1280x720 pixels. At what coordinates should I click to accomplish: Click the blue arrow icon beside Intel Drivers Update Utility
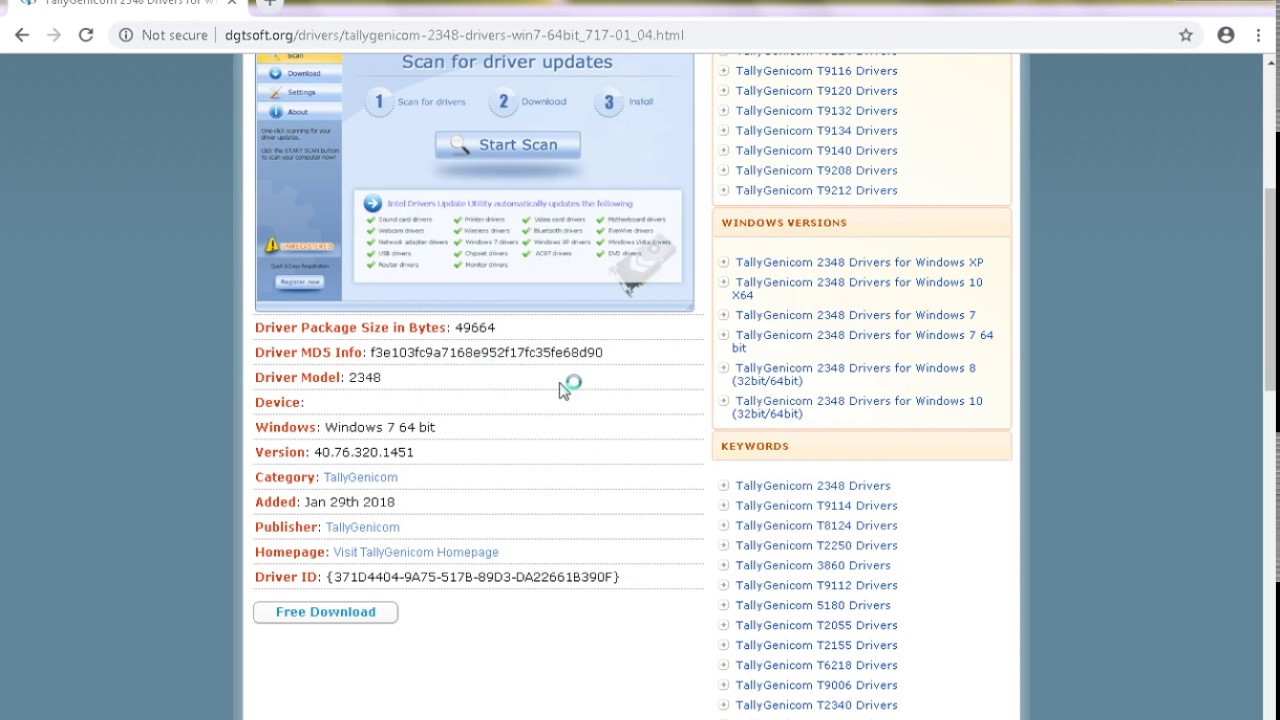coord(373,203)
